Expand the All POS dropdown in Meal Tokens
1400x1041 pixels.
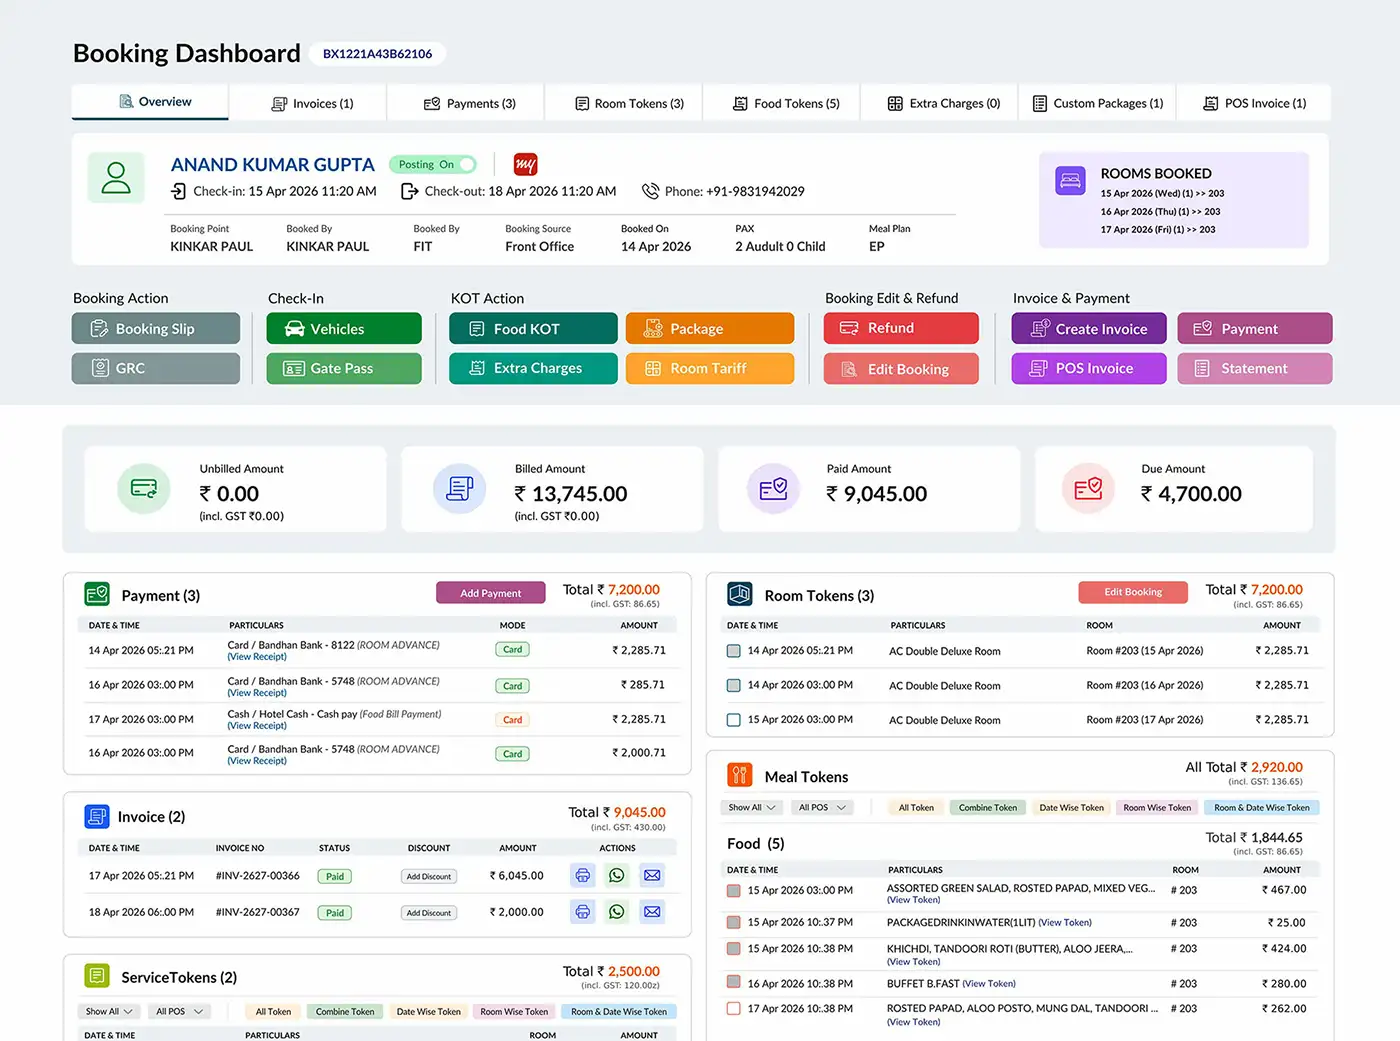(x=822, y=807)
